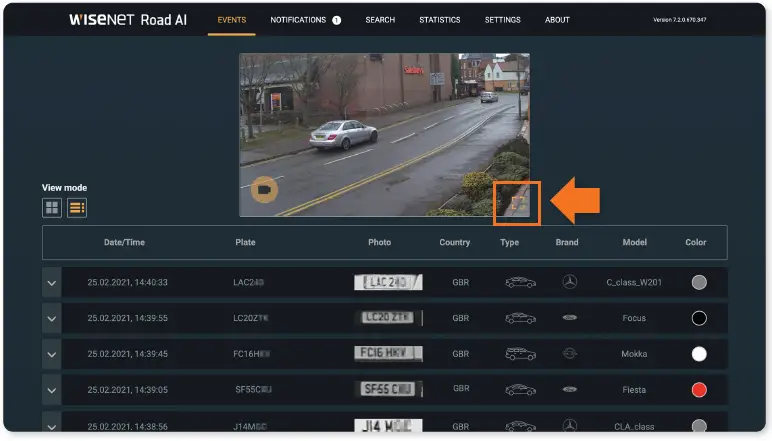Click the Photo column header
The image size is (772, 441).
(379, 242)
